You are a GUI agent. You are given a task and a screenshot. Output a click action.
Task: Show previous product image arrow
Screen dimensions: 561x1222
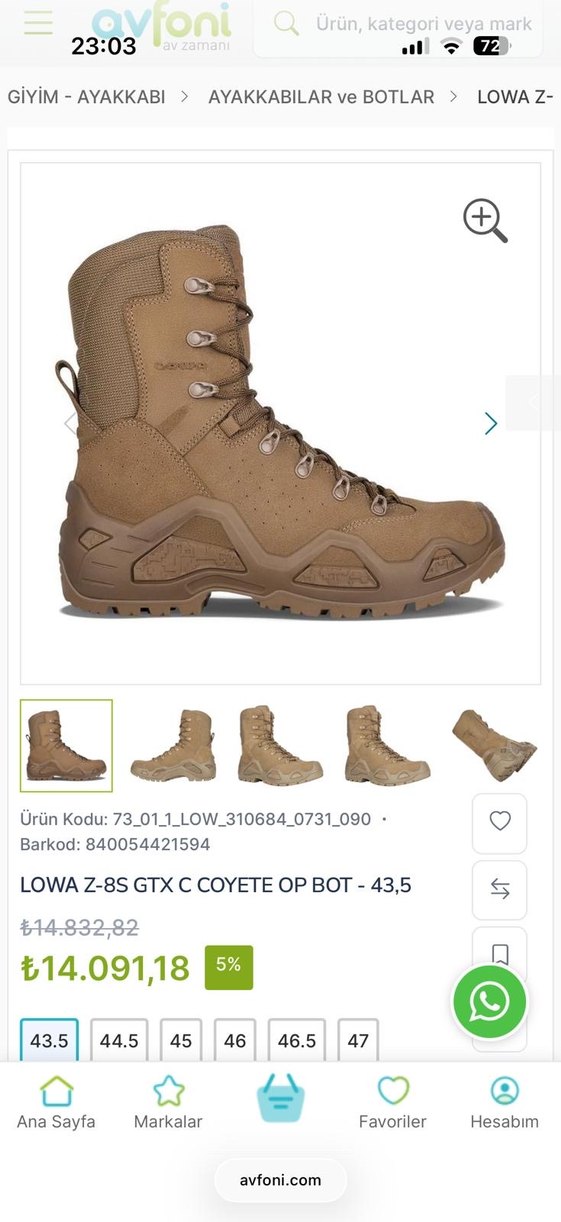click(x=70, y=423)
